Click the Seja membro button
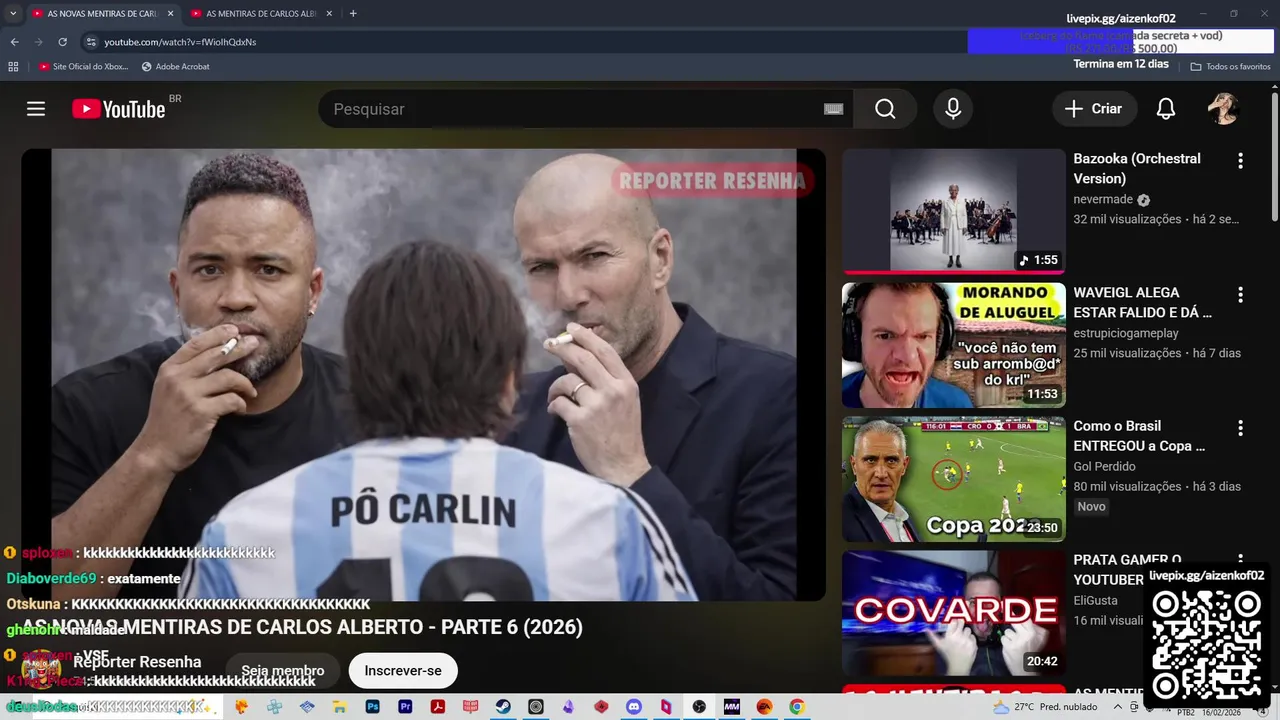 pyautogui.click(x=283, y=671)
